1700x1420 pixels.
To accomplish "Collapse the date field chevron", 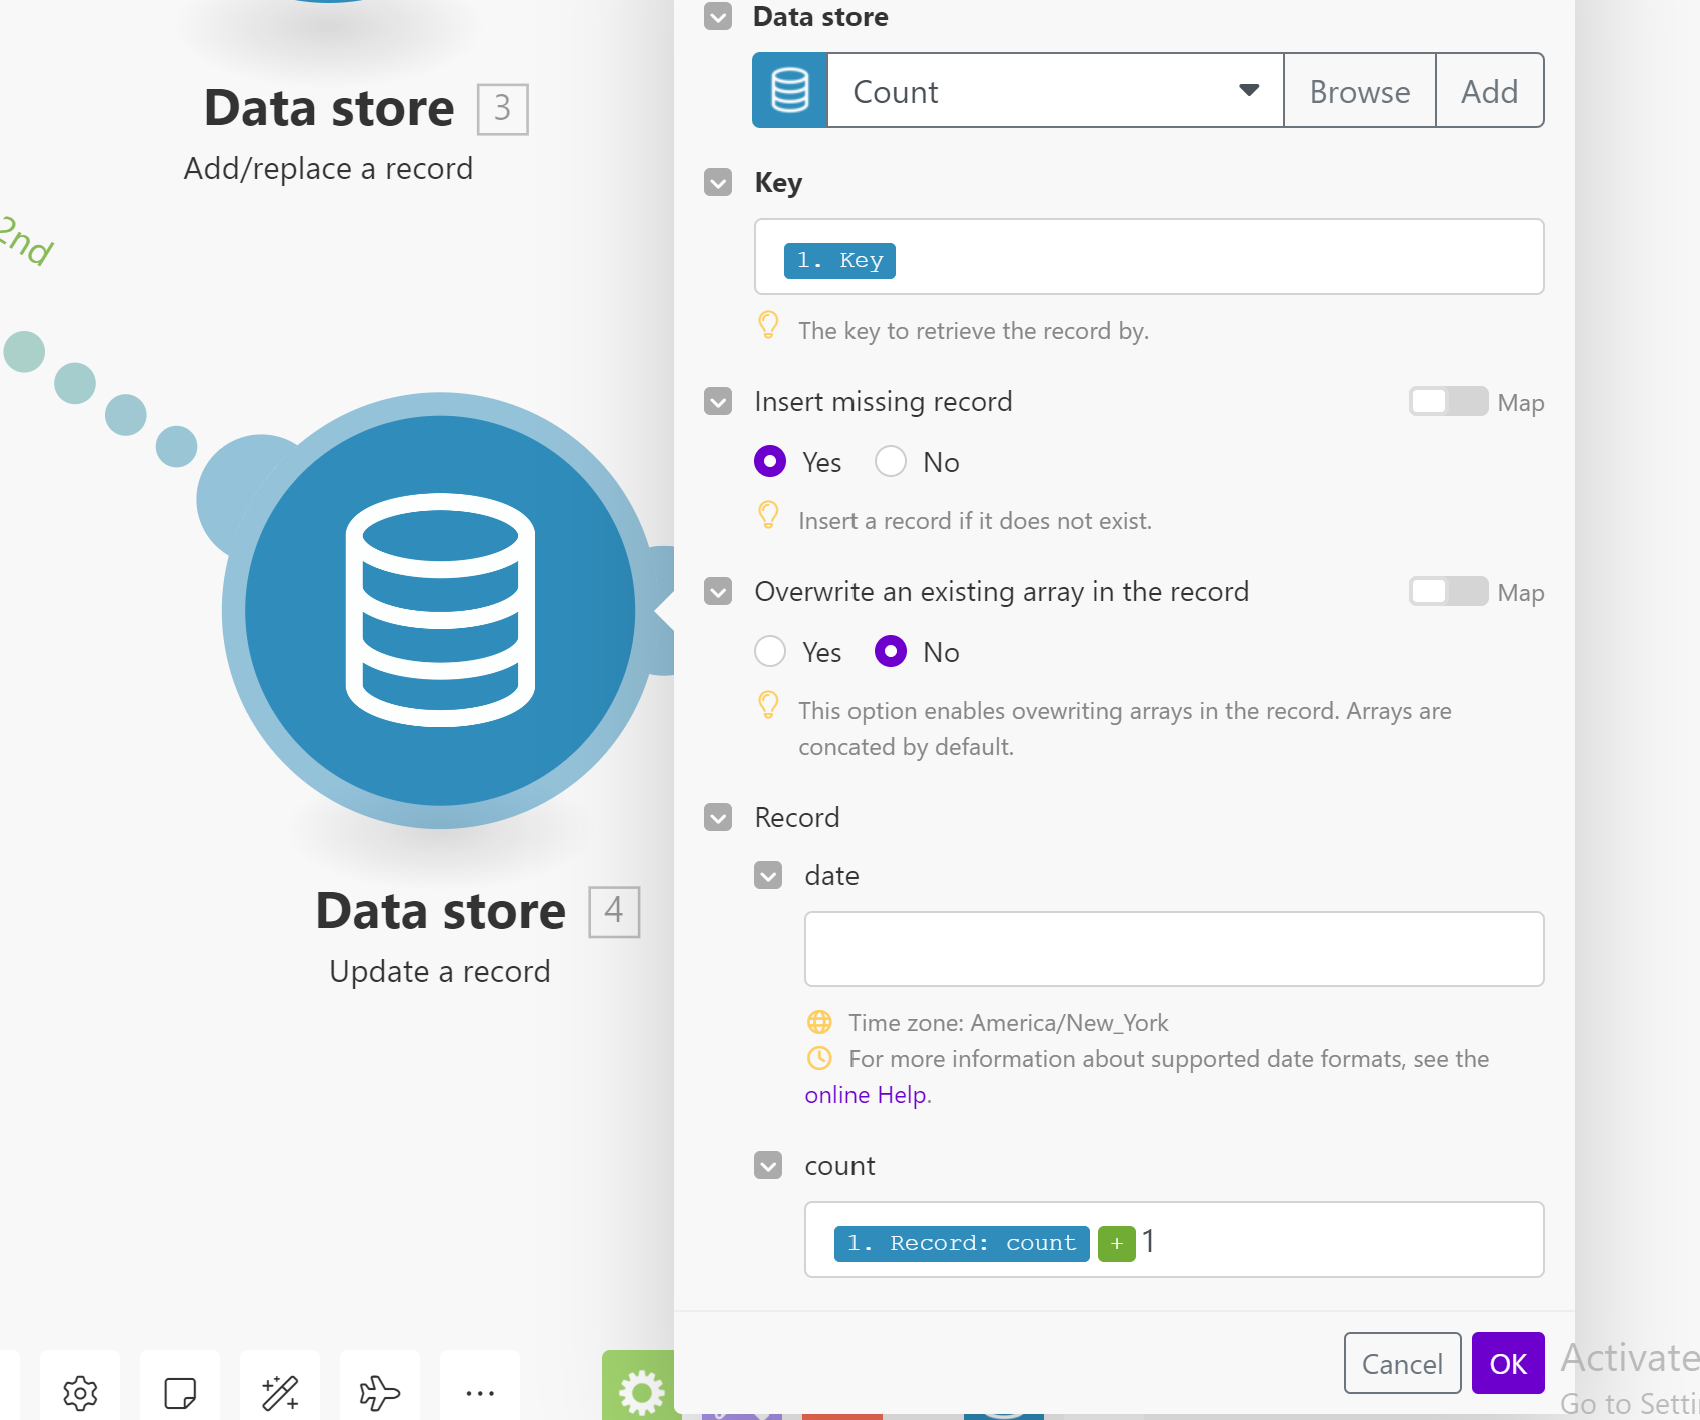I will (x=768, y=876).
